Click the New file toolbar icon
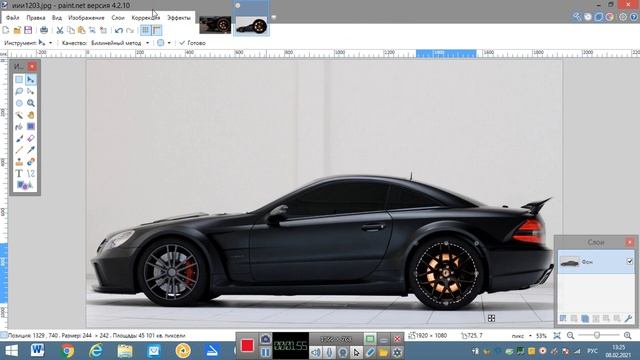 [x=6, y=30]
